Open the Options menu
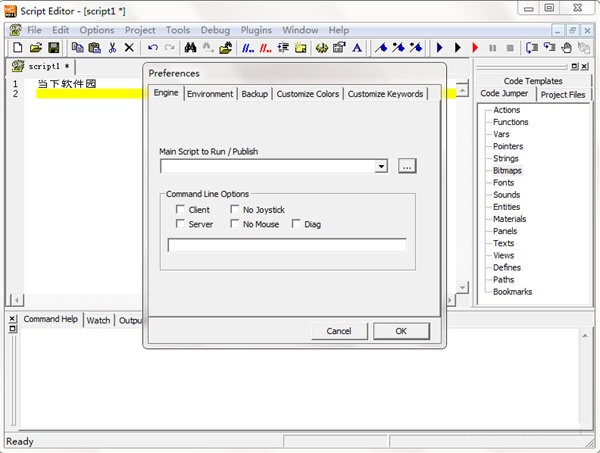Image resolution: width=600 pixels, height=453 pixels. pyautogui.click(x=97, y=30)
